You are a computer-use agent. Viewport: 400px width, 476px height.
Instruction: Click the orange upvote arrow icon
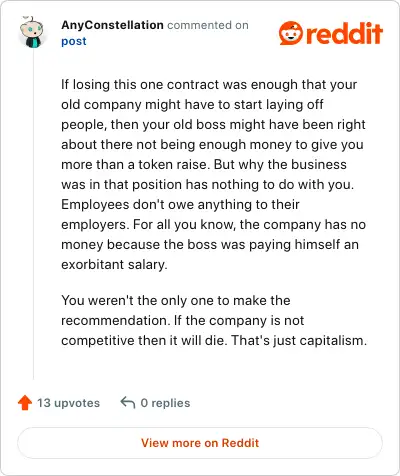pyautogui.click(x=25, y=403)
